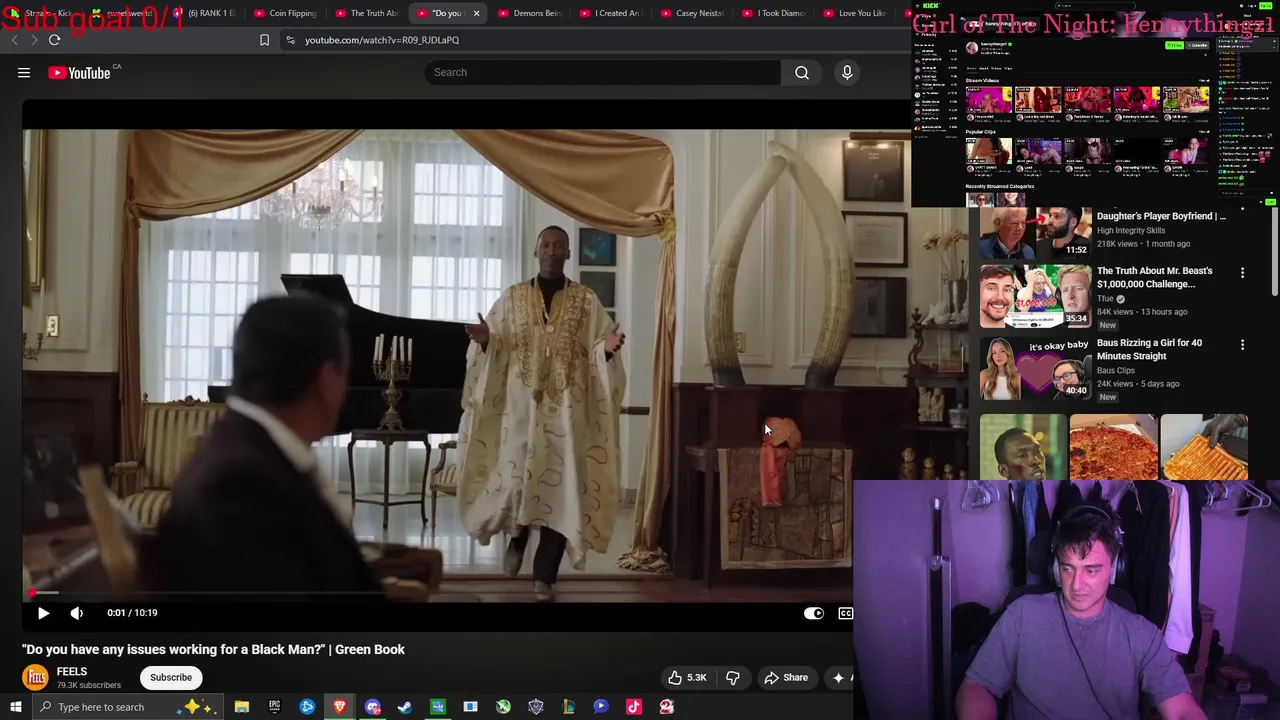Open Daughter's Player Boyfriend video title
This screenshot has width=1280, height=720.
(x=1161, y=216)
